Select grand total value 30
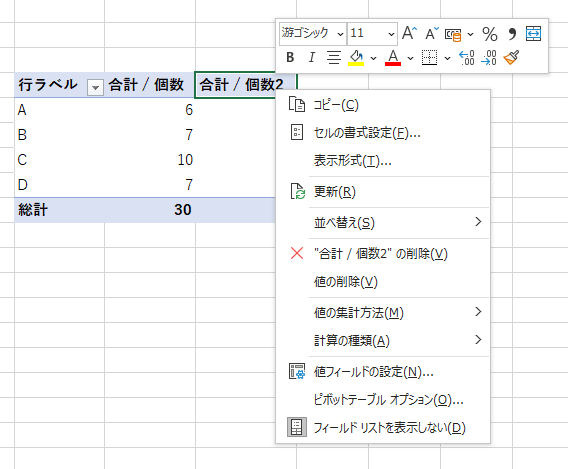Image resolution: width=568 pixels, height=469 pixels. pos(150,210)
